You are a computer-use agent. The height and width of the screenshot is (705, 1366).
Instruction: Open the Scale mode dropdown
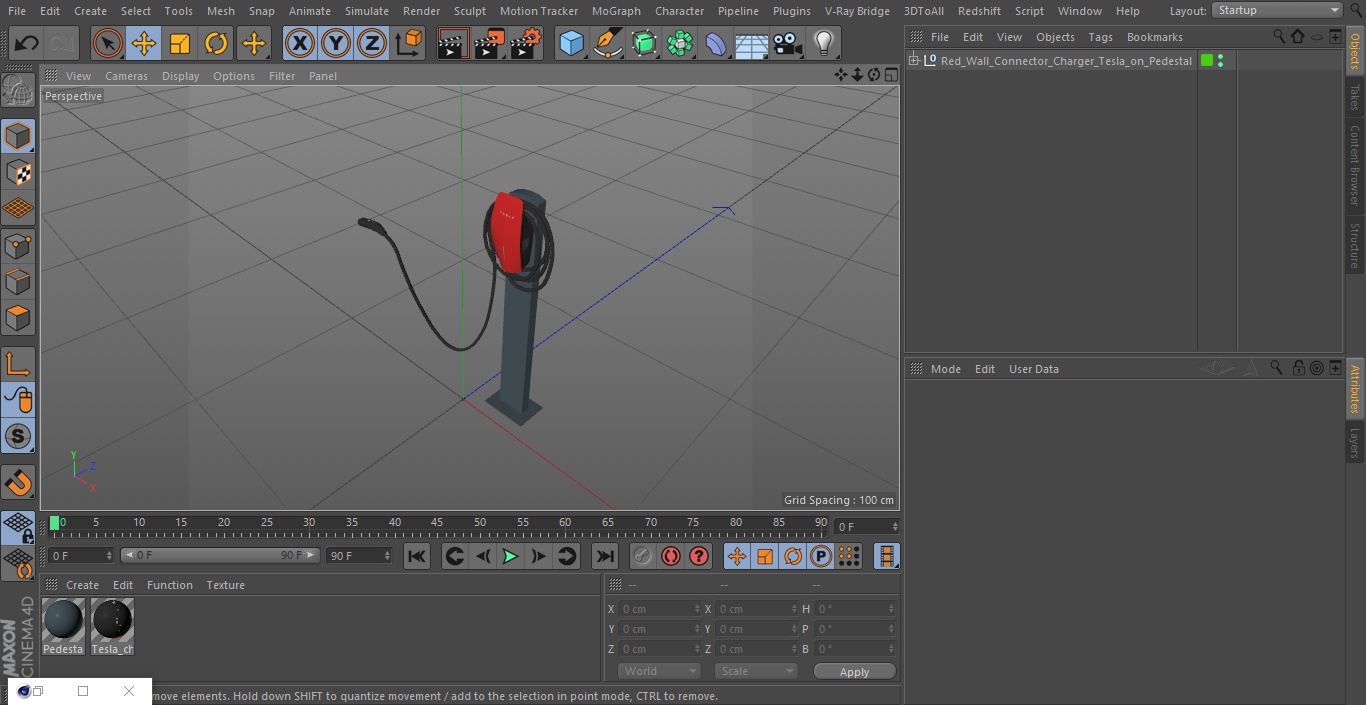click(756, 671)
